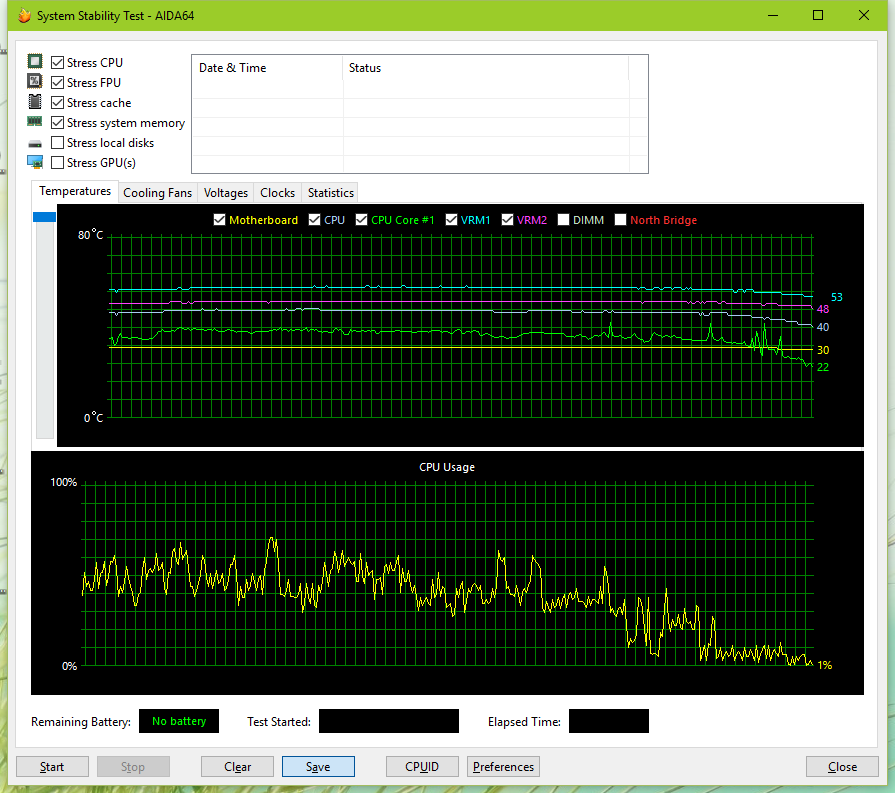Open the Clocks tab

click(277, 193)
